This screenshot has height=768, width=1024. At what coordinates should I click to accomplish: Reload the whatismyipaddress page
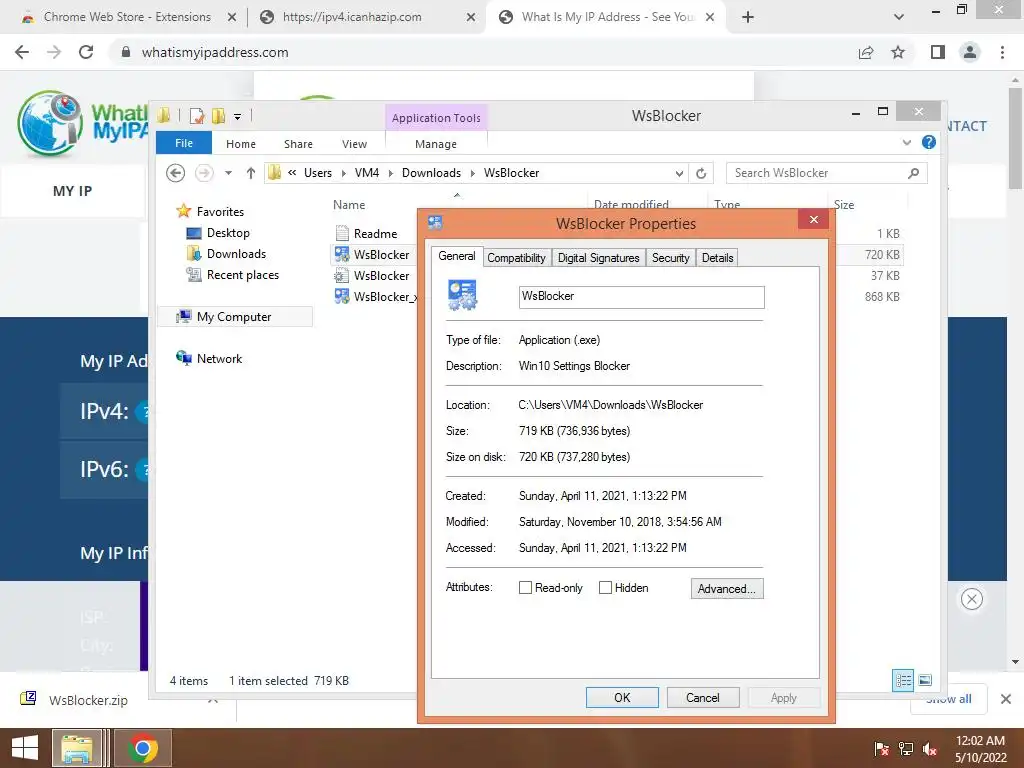(x=86, y=52)
